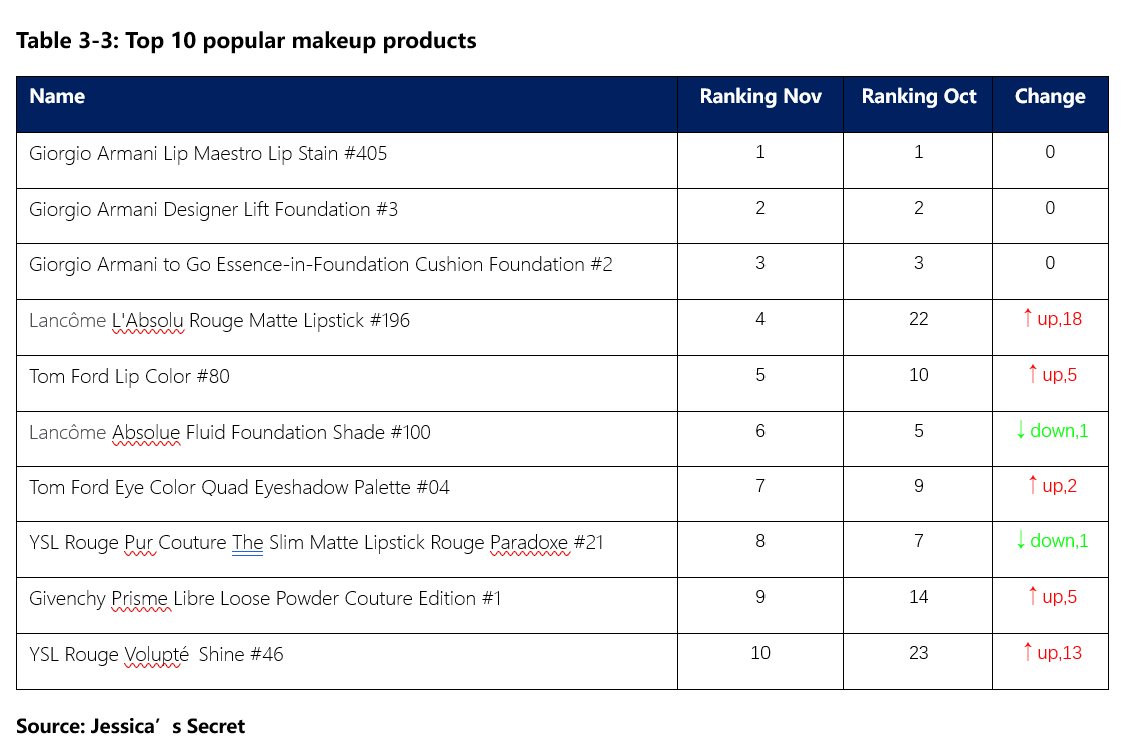Image resolution: width=1142 pixels, height=747 pixels.
Task: Select Change value "0" for Designer Lift Foundation
Action: click(1050, 208)
